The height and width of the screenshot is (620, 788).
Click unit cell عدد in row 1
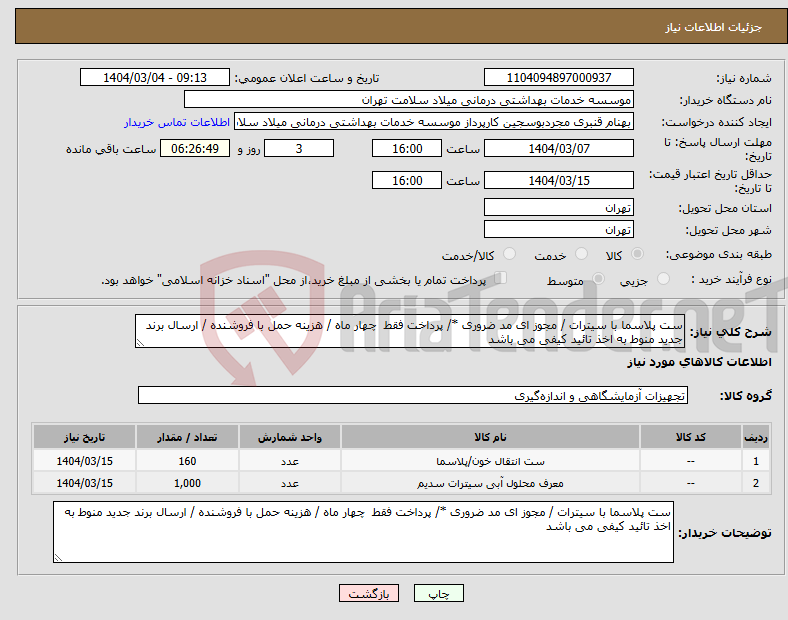tap(289, 461)
